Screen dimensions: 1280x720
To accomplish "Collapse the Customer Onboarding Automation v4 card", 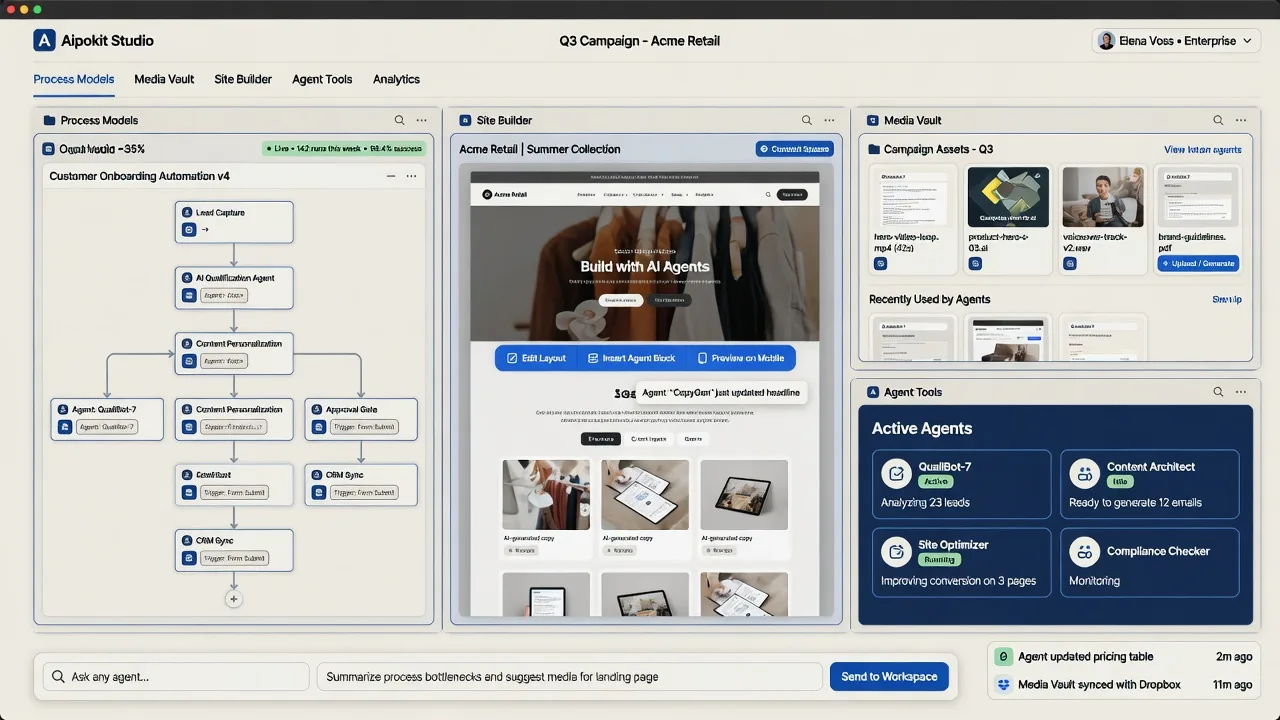I will coord(391,176).
